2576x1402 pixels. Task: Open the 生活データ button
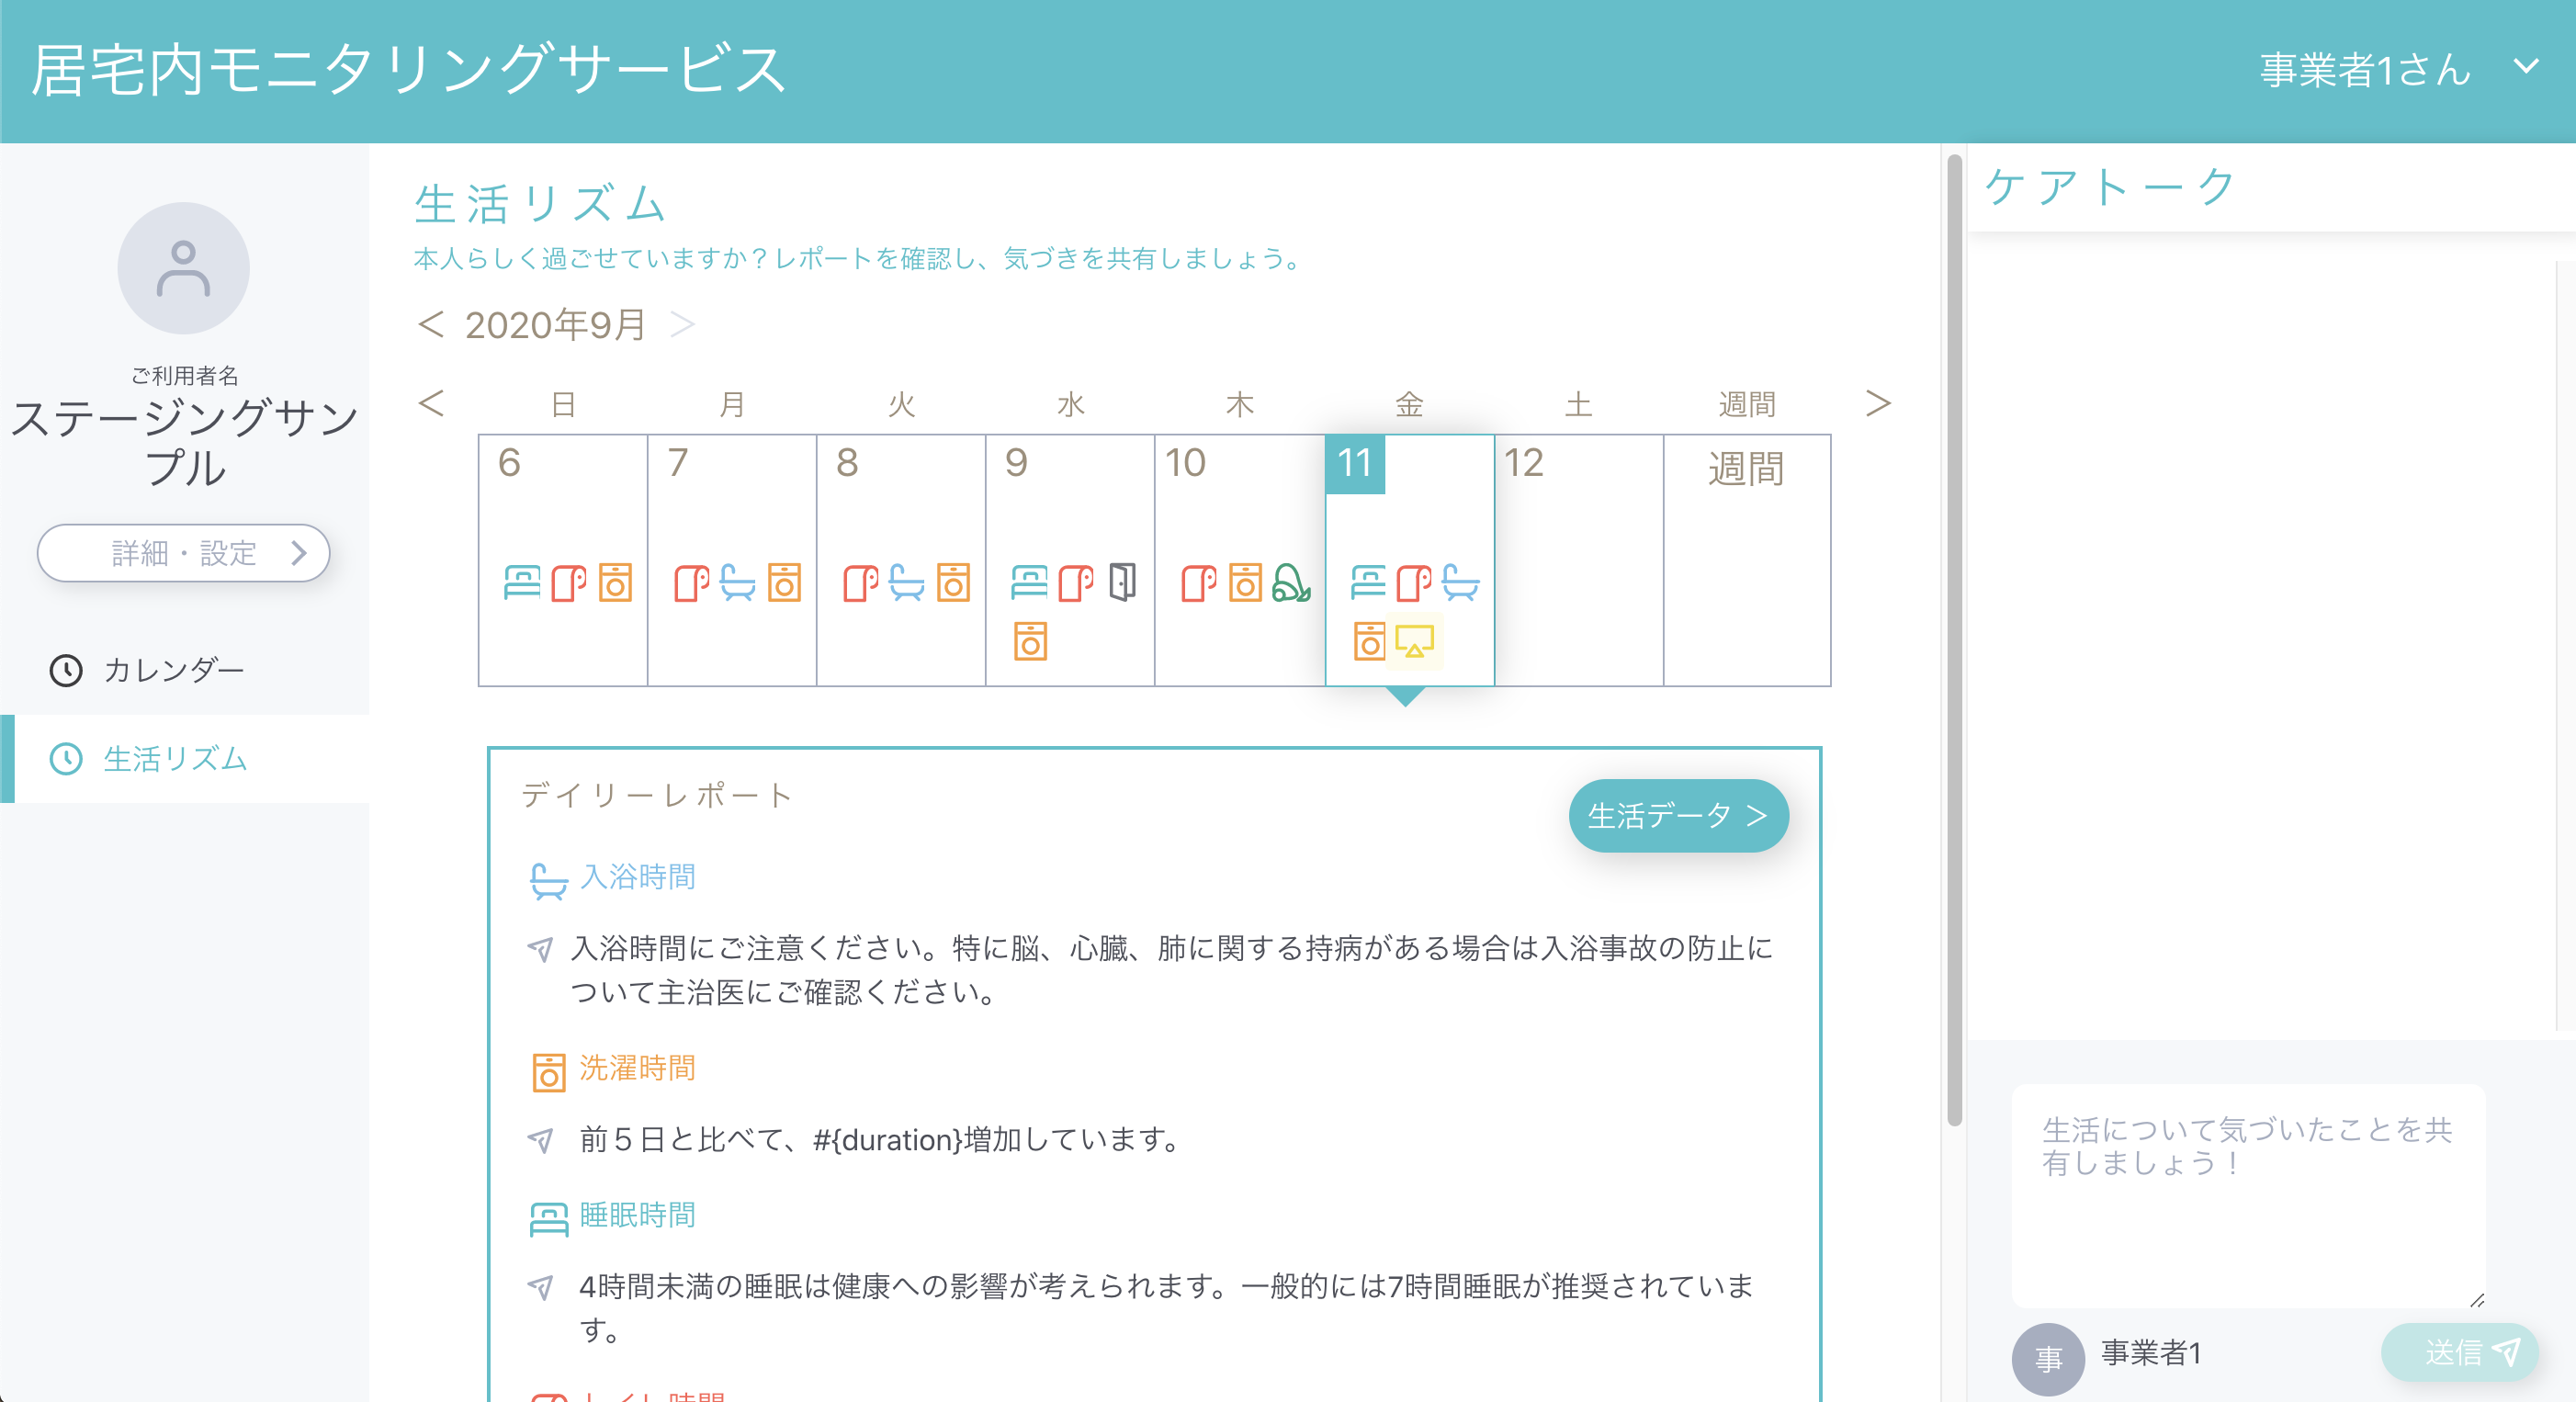click(x=1678, y=815)
